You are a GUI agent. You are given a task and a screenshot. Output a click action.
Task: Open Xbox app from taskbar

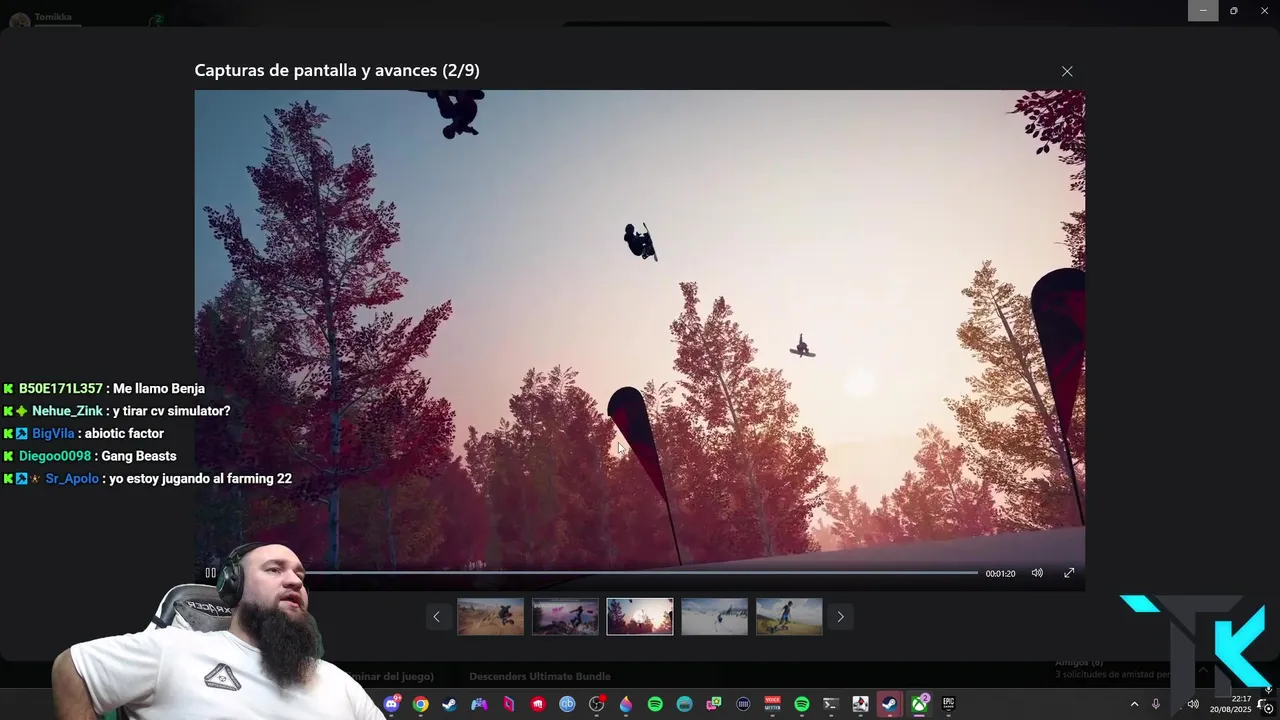(x=919, y=704)
